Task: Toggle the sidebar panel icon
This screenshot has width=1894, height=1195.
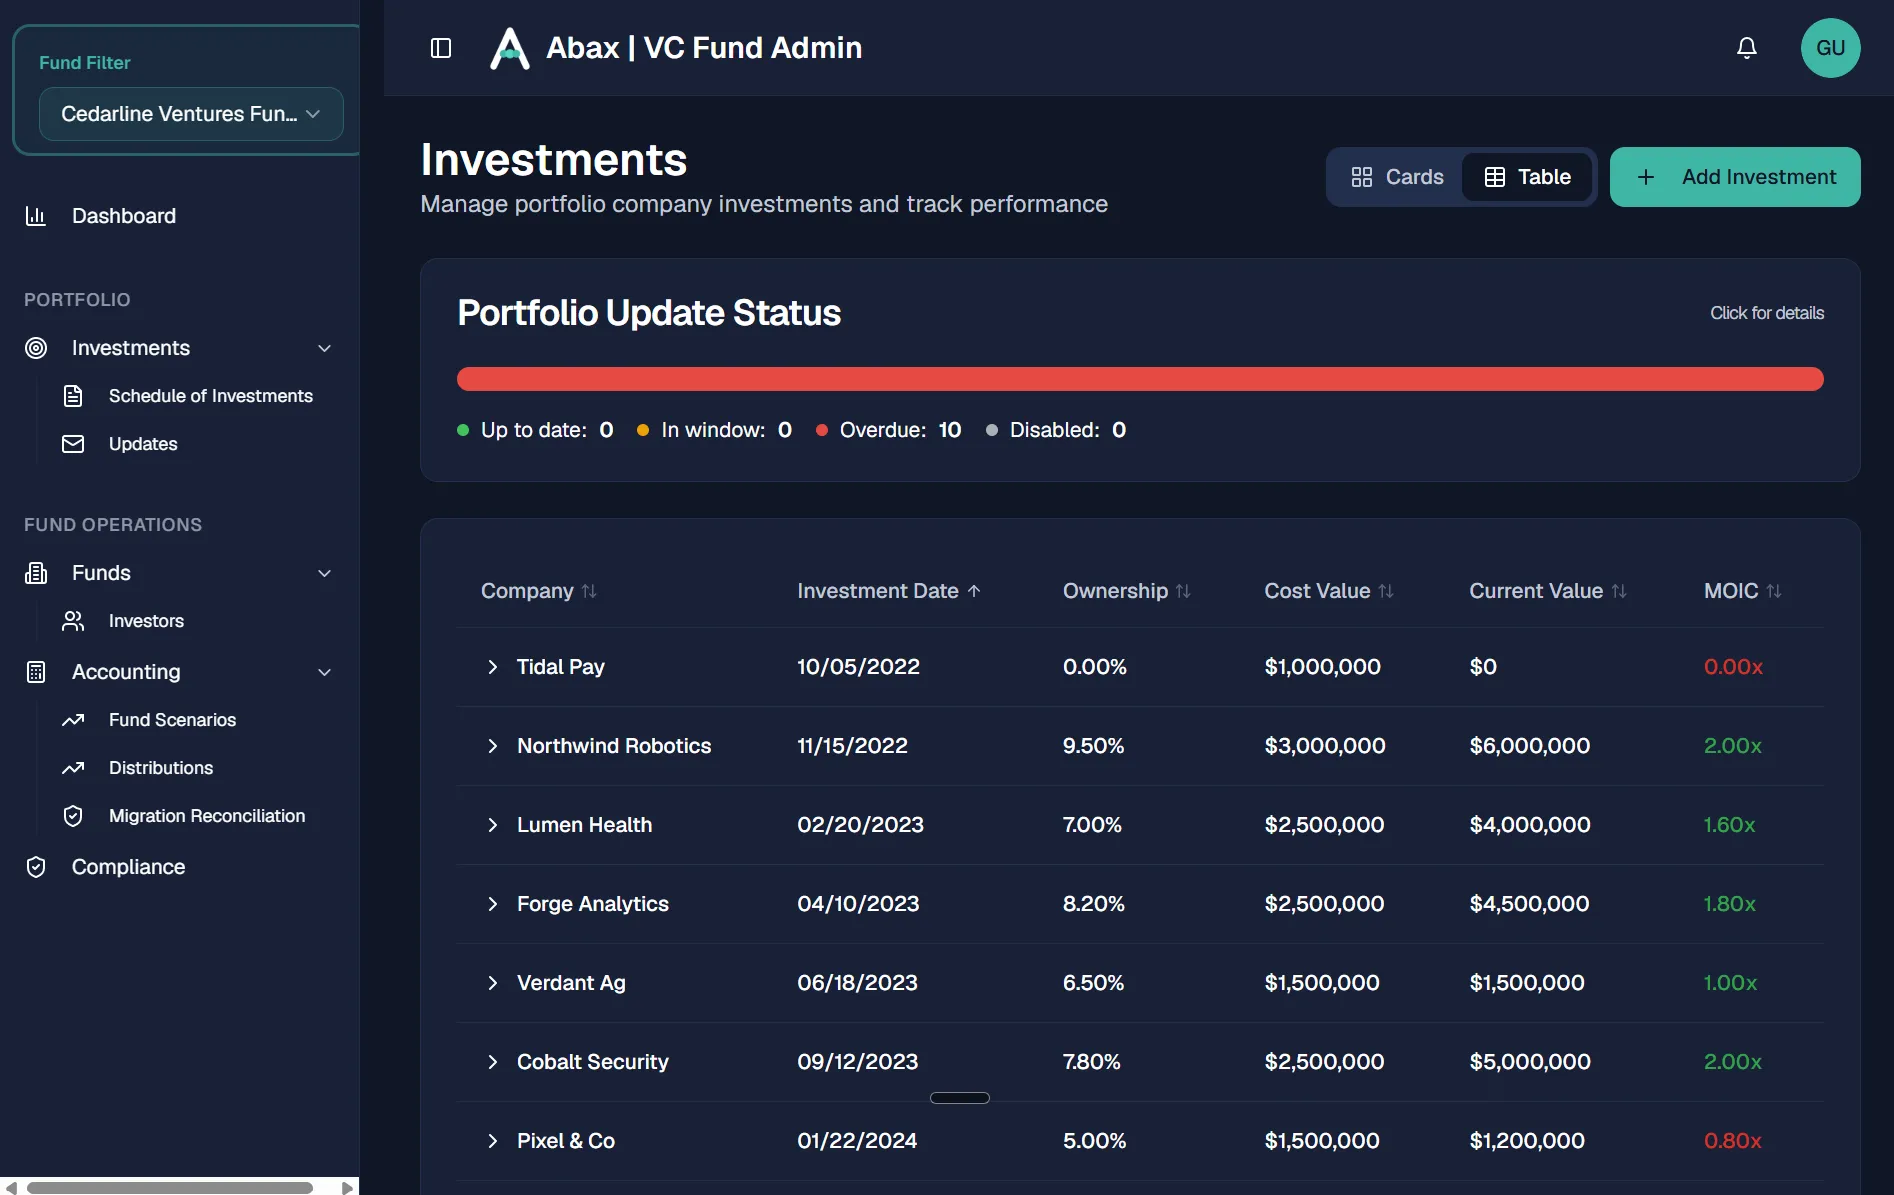Action: (441, 48)
